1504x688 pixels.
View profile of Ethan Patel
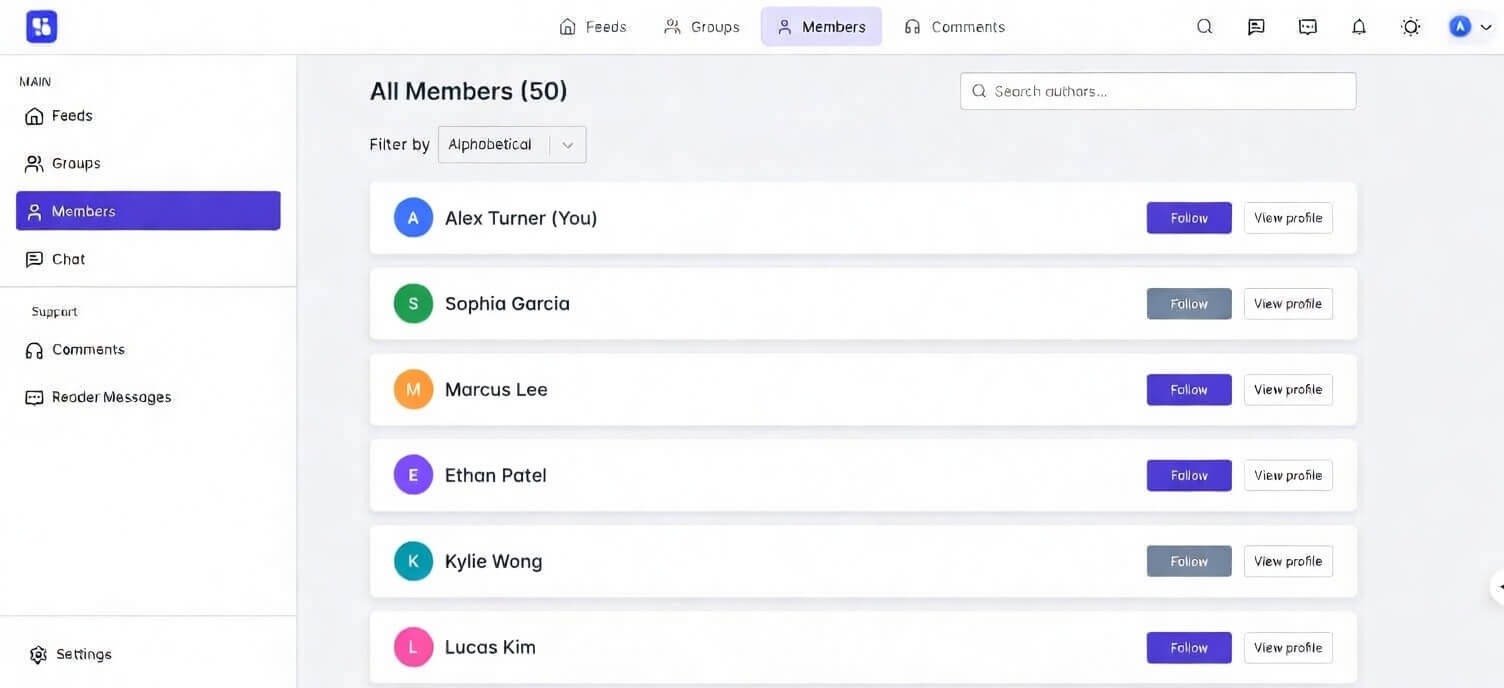(x=1288, y=476)
